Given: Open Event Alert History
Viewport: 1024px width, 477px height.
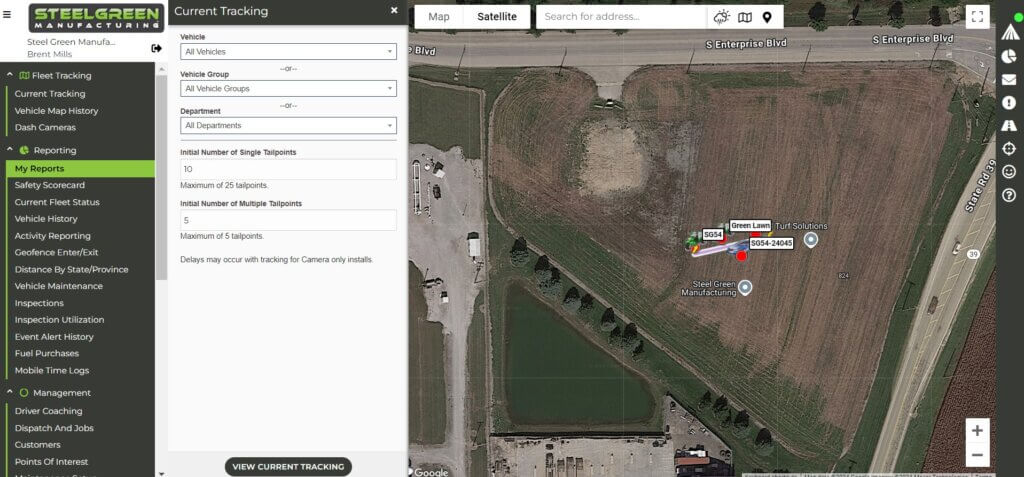Looking at the screenshot, I should (x=54, y=337).
